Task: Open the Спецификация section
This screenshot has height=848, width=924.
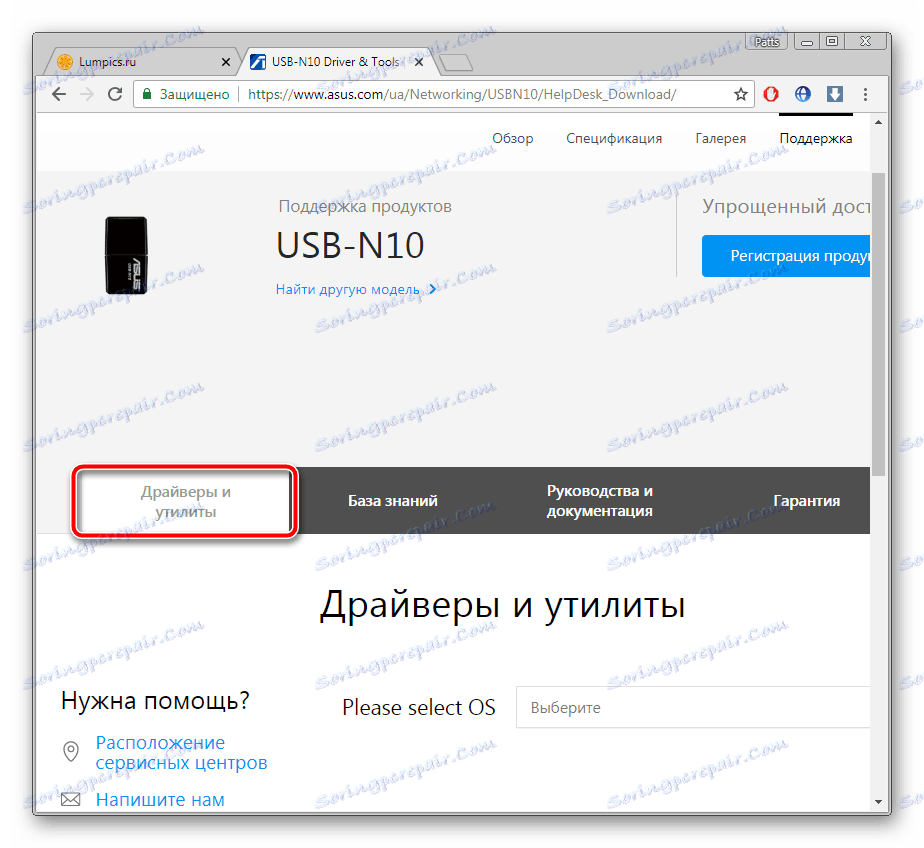Action: click(614, 138)
